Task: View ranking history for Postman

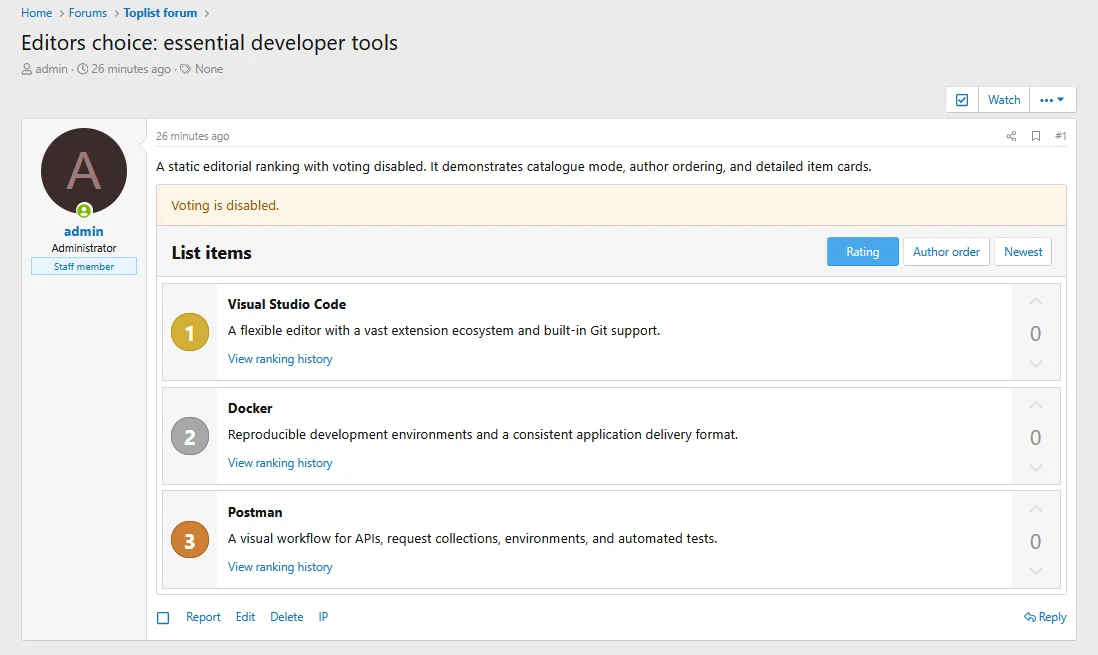Action: [280, 567]
